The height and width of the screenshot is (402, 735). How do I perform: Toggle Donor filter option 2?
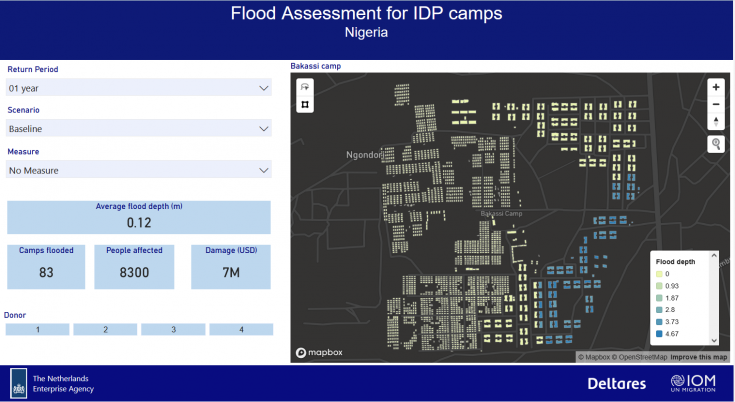[105, 329]
